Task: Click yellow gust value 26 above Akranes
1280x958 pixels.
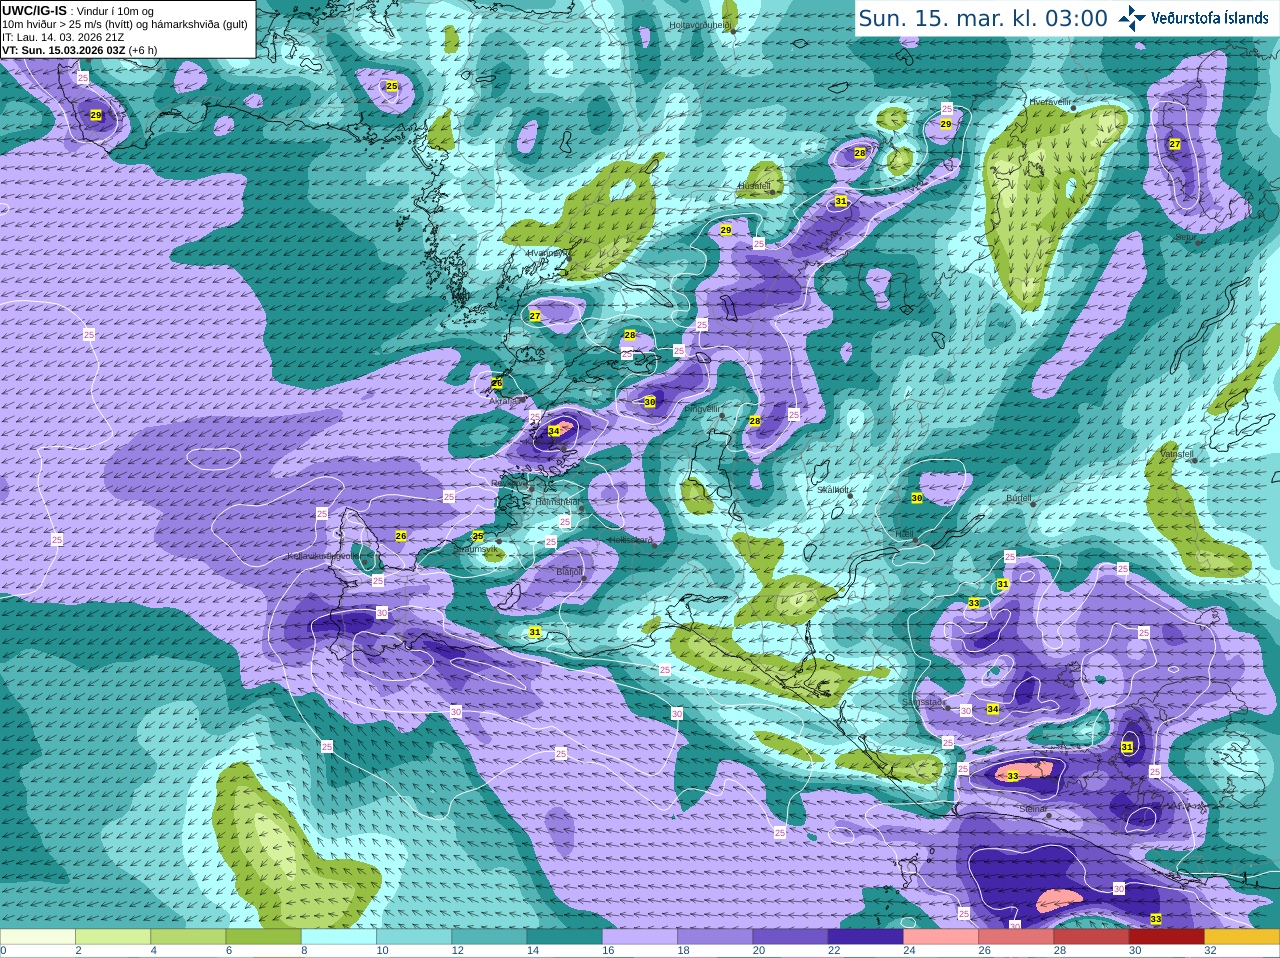Action: pos(496,383)
